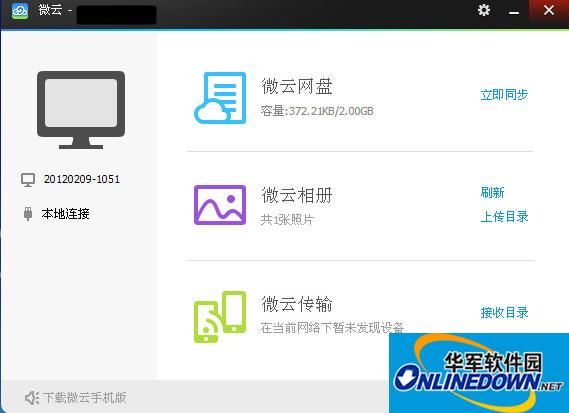This screenshot has height=413, width=569.
Task: Click computer name 20120209-1051
Action: click(x=82, y=179)
